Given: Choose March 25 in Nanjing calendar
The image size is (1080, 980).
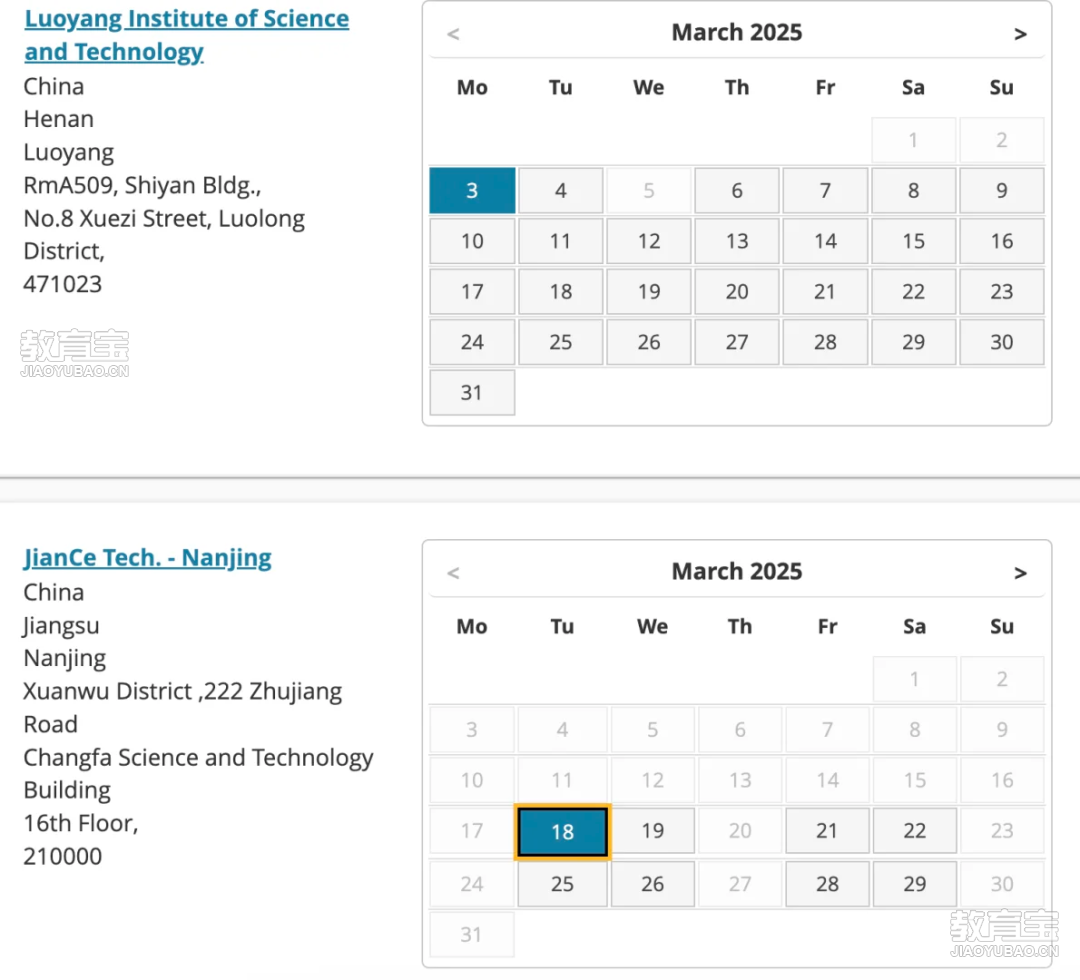Looking at the screenshot, I should coord(562,884).
